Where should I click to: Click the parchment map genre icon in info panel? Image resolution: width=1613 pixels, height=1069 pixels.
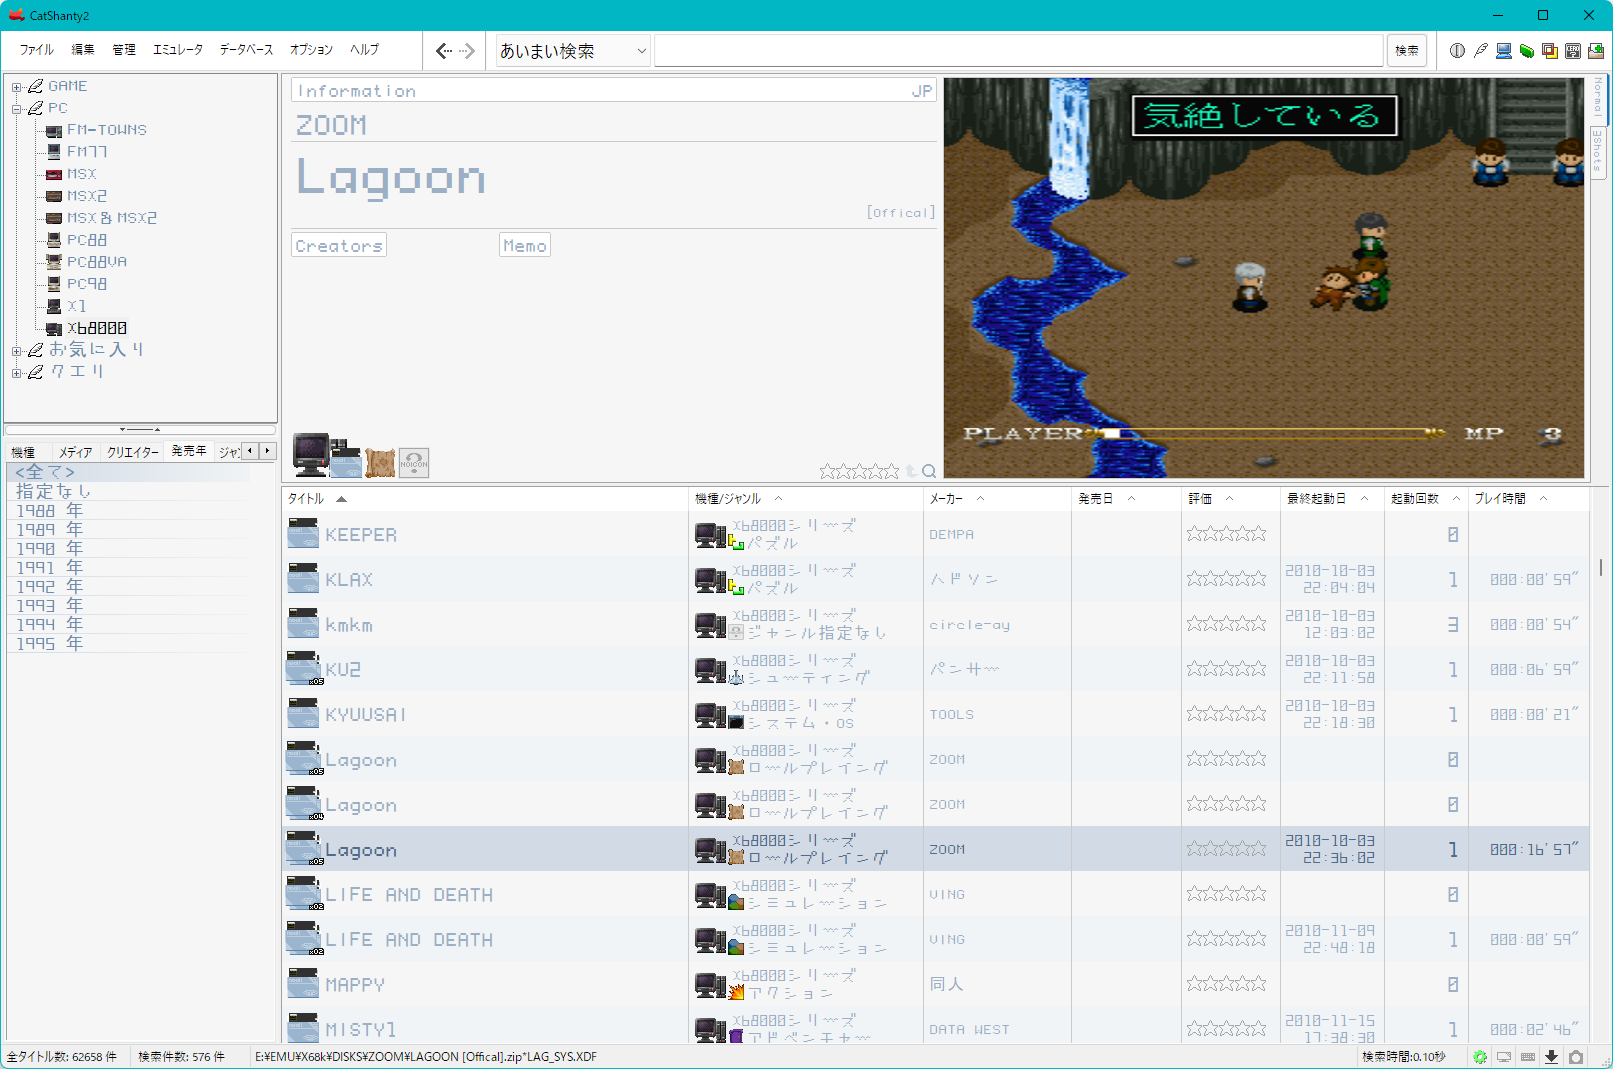[381, 462]
